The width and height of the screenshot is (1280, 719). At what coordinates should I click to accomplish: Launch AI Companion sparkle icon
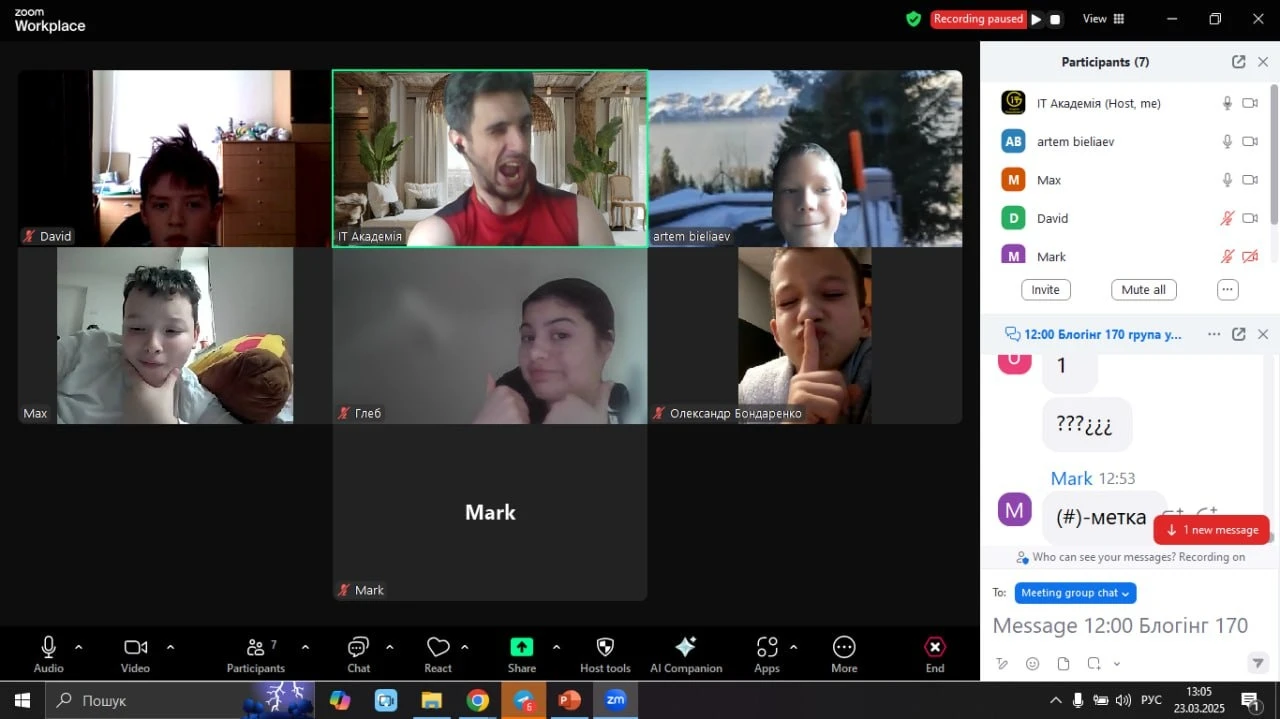coord(685,647)
